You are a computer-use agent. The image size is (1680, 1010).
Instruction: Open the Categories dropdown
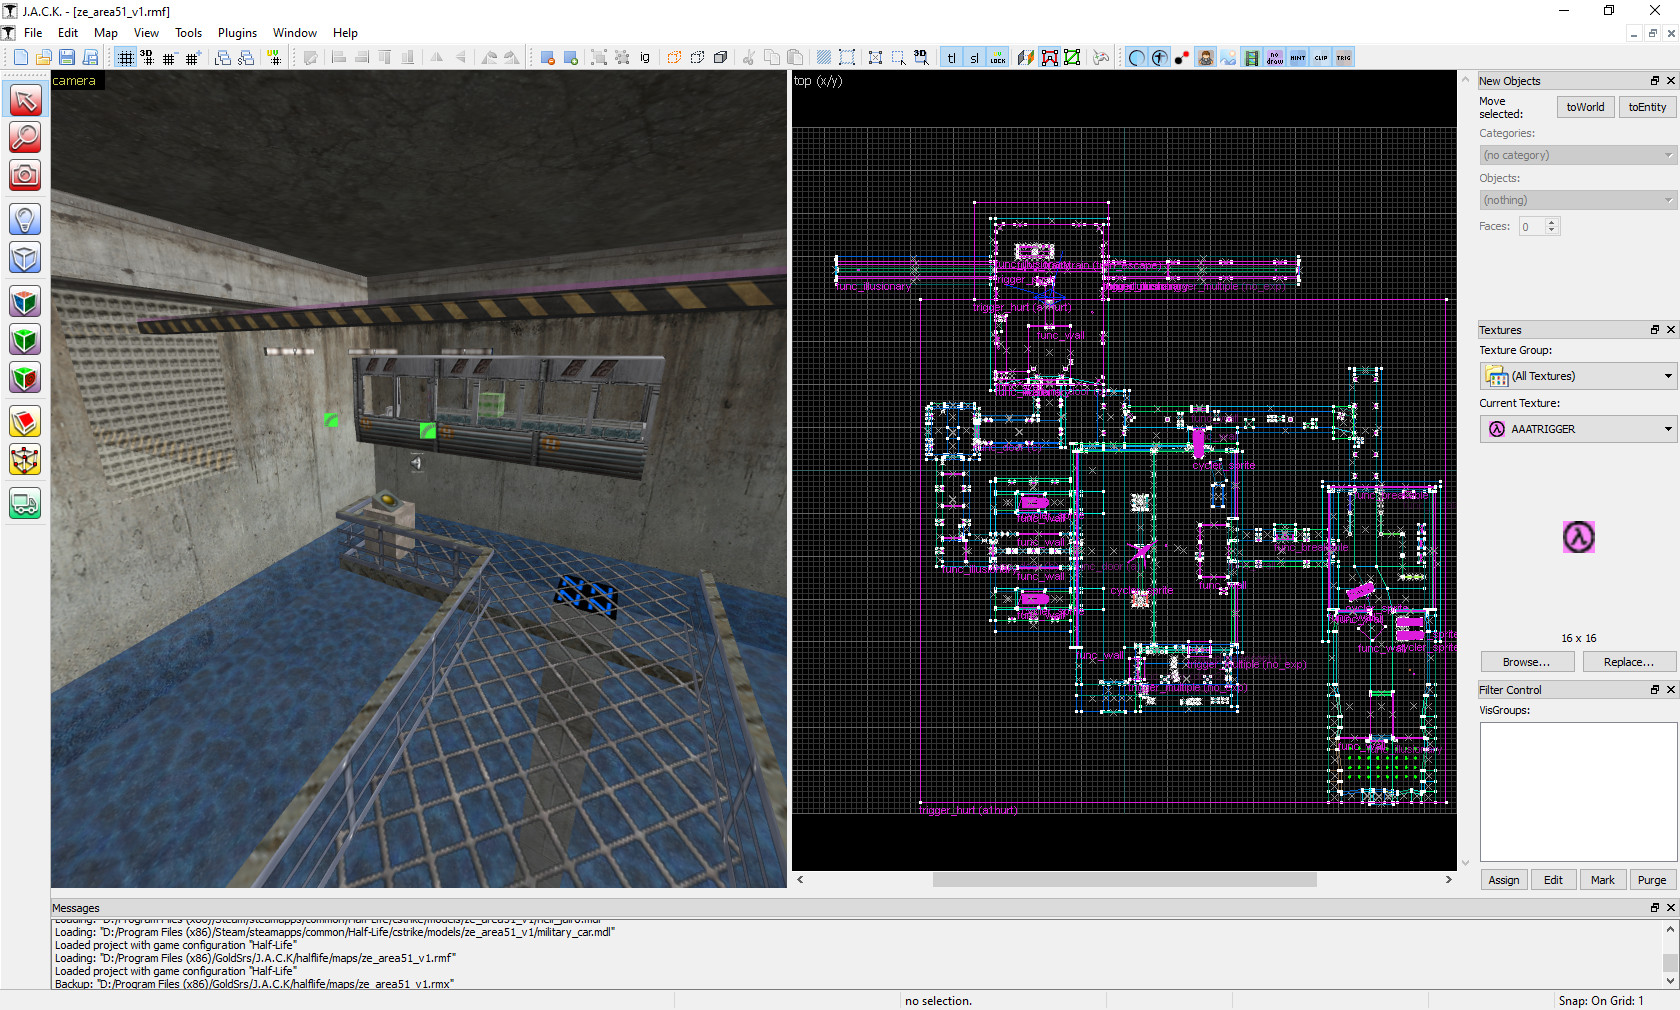click(1577, 155)
